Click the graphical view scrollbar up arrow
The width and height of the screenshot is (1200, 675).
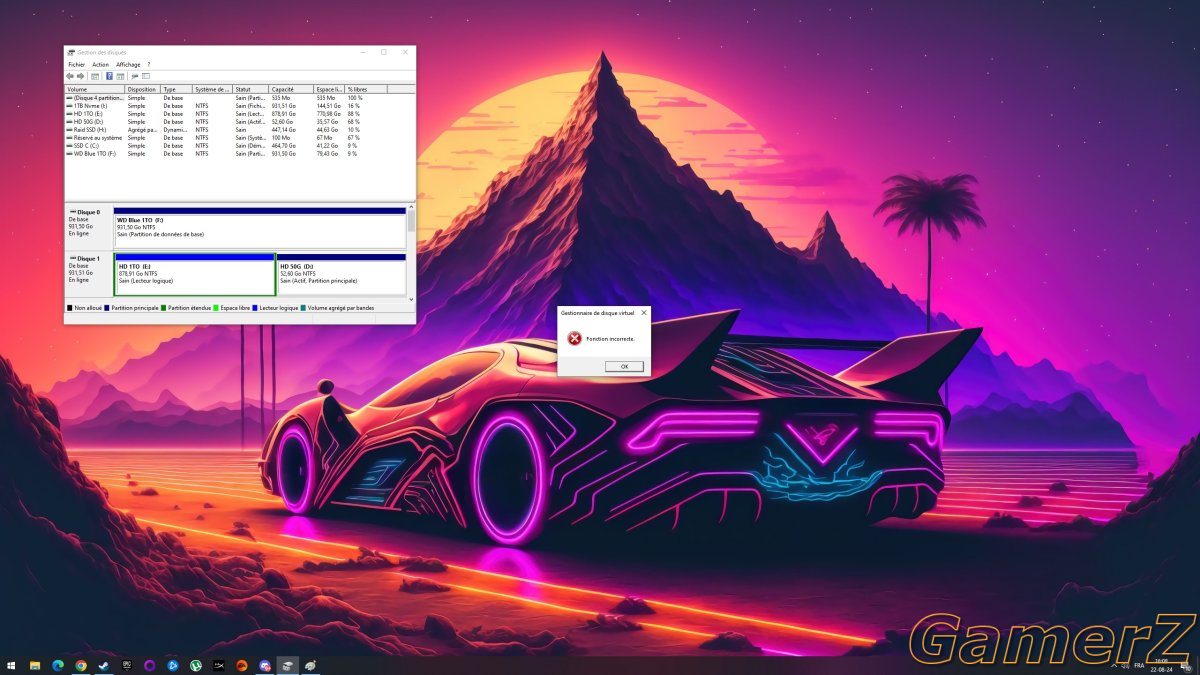click(x=411, y=207)
